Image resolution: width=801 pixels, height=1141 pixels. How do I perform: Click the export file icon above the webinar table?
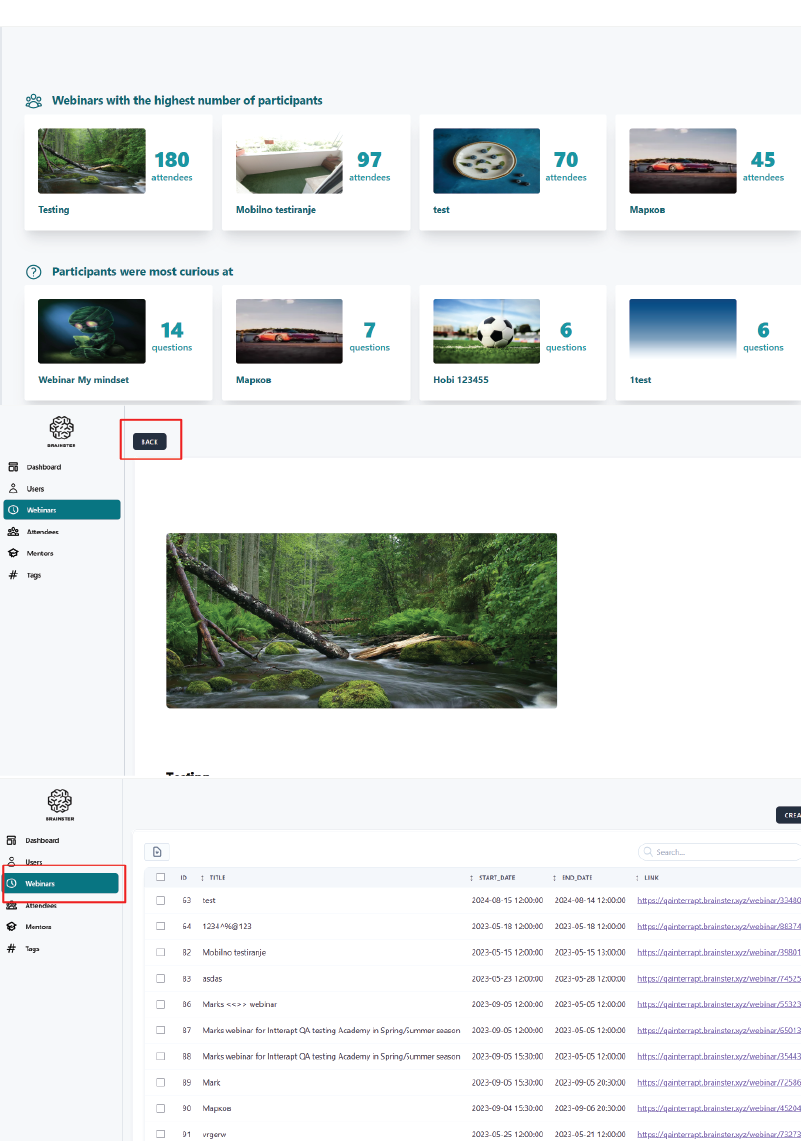[157, 852]
